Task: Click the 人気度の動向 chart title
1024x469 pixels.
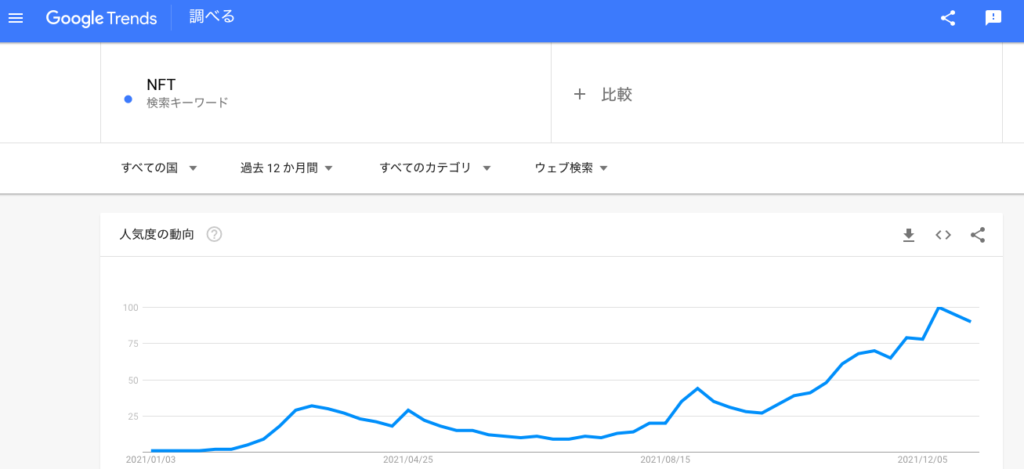Action: (157, 234)
